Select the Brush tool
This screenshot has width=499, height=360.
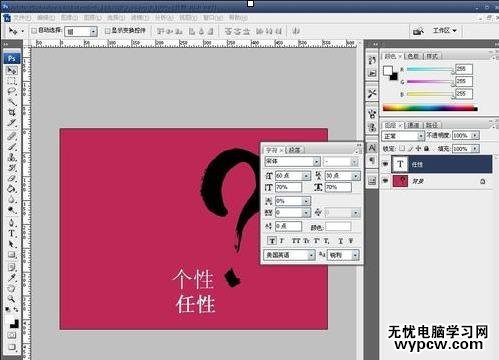pyautogui.click(x=12, y=146)
